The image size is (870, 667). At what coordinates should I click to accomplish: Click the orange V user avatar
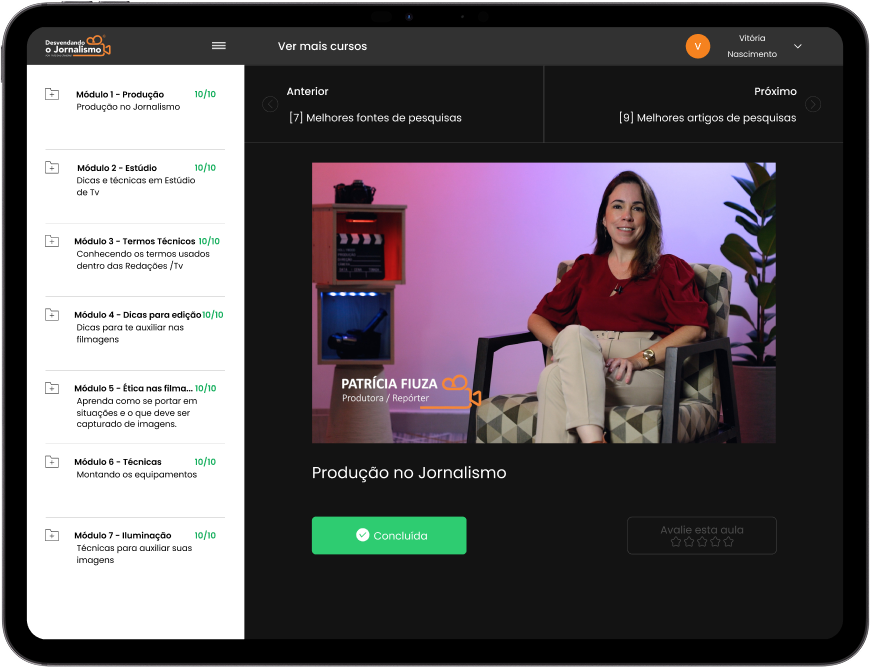pos(697,46)
